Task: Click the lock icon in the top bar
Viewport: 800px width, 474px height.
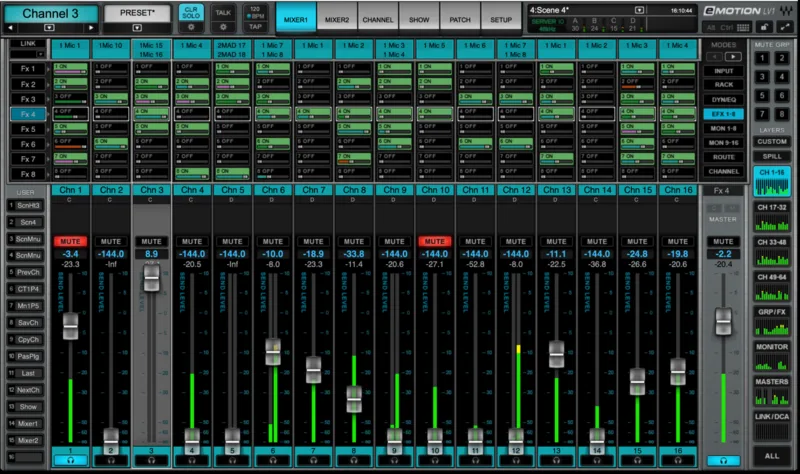Action: pyautogui.click(x=764, y=27)
